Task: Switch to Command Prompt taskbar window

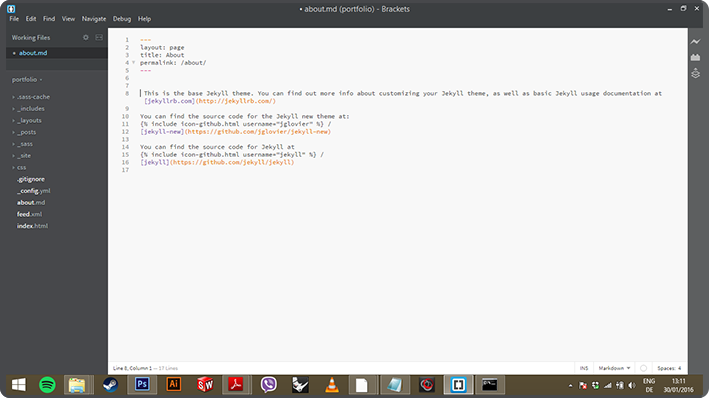Action: [490, 385]
